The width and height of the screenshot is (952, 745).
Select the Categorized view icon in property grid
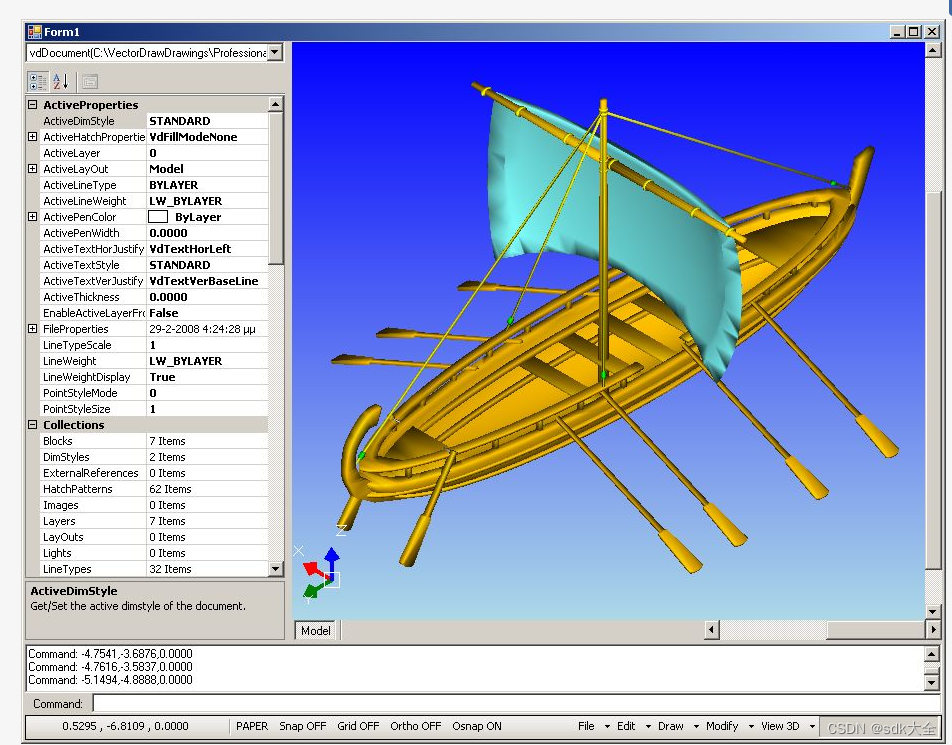36,81
